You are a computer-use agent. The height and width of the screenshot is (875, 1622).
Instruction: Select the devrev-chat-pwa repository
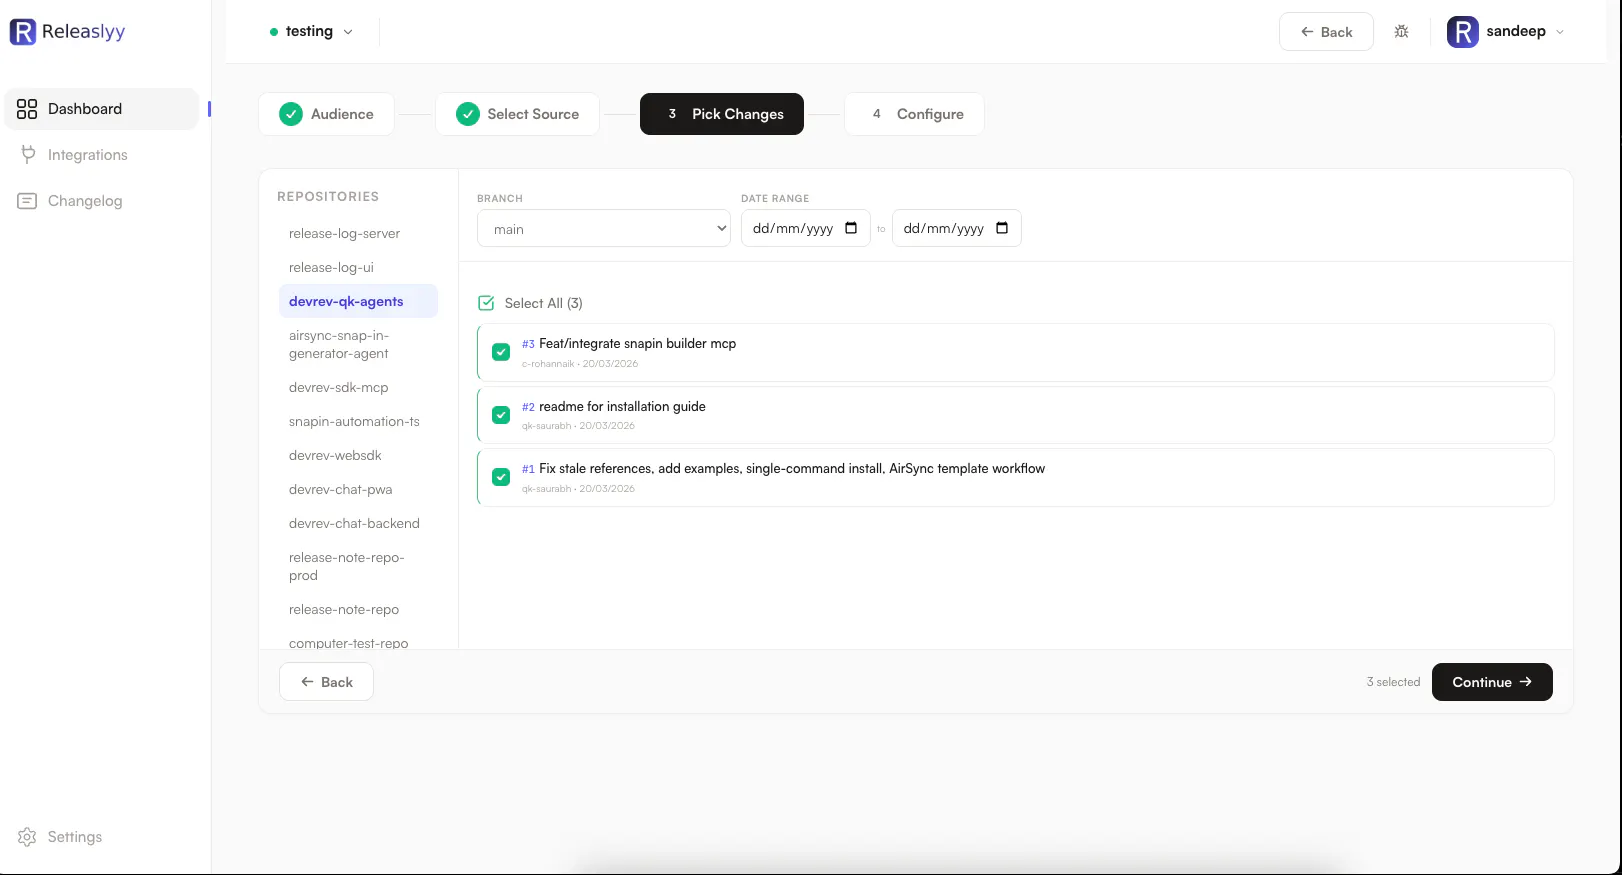tap(358, 489)
